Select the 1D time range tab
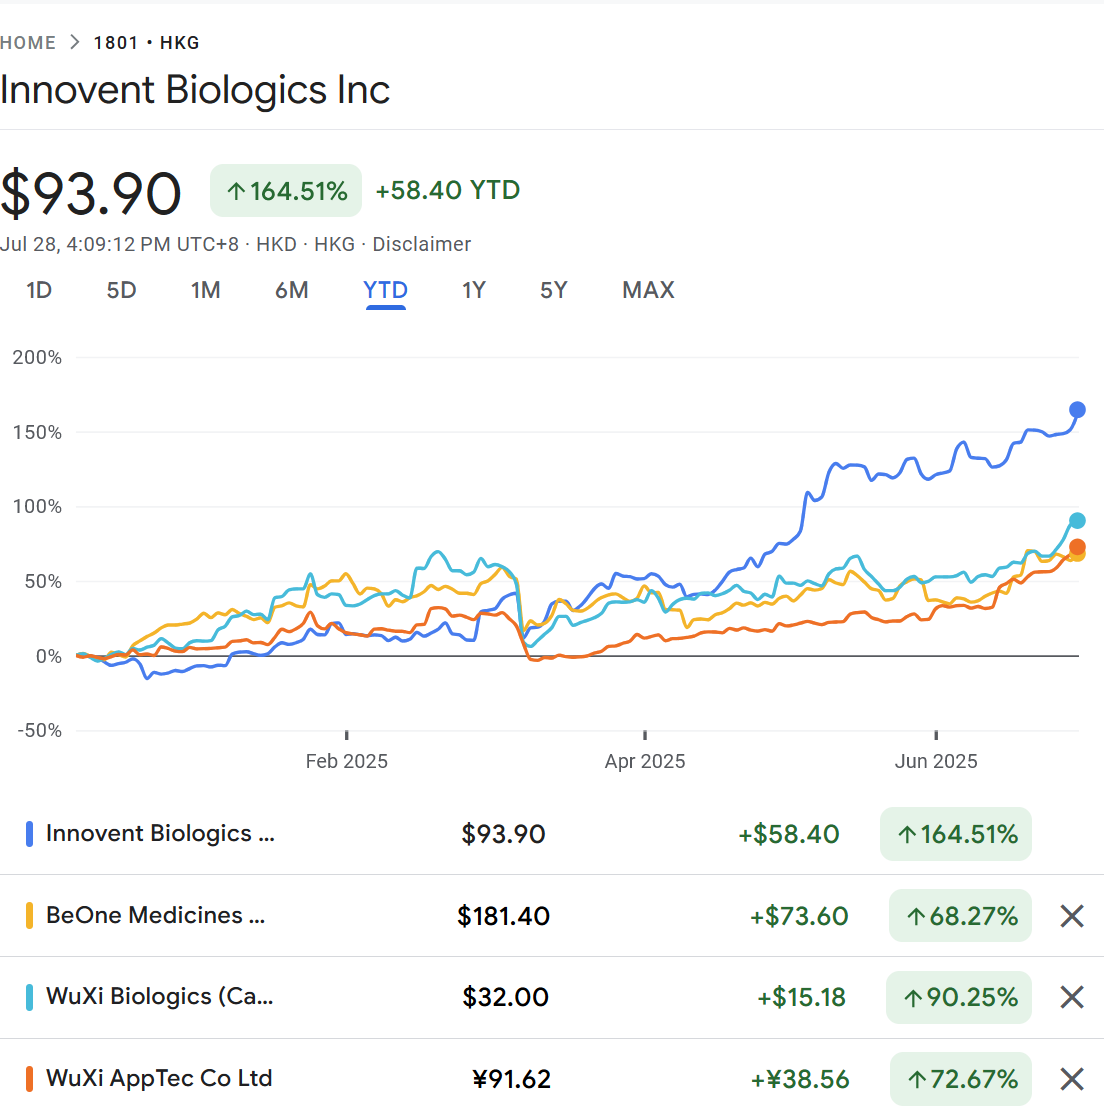This screenshot has height=1119, width=1104. [39, 291]
